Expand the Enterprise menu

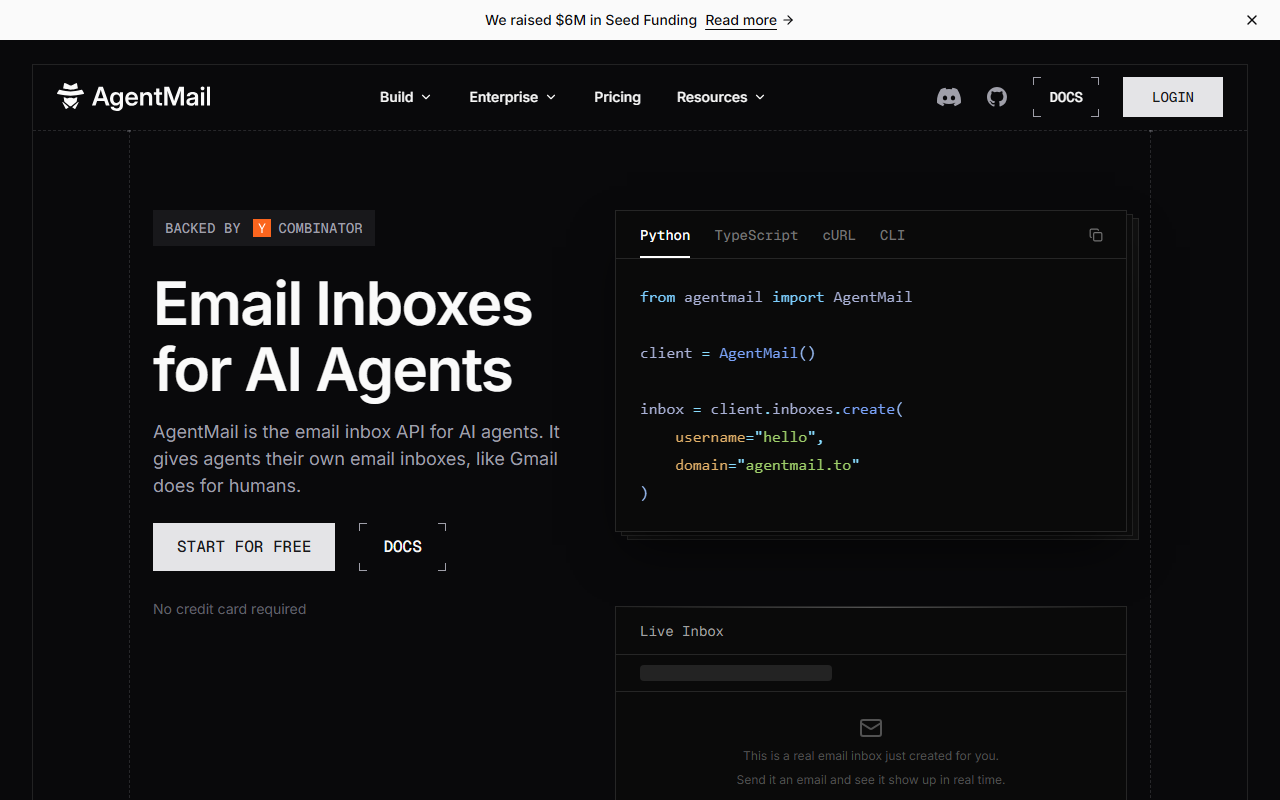[513, 97]
